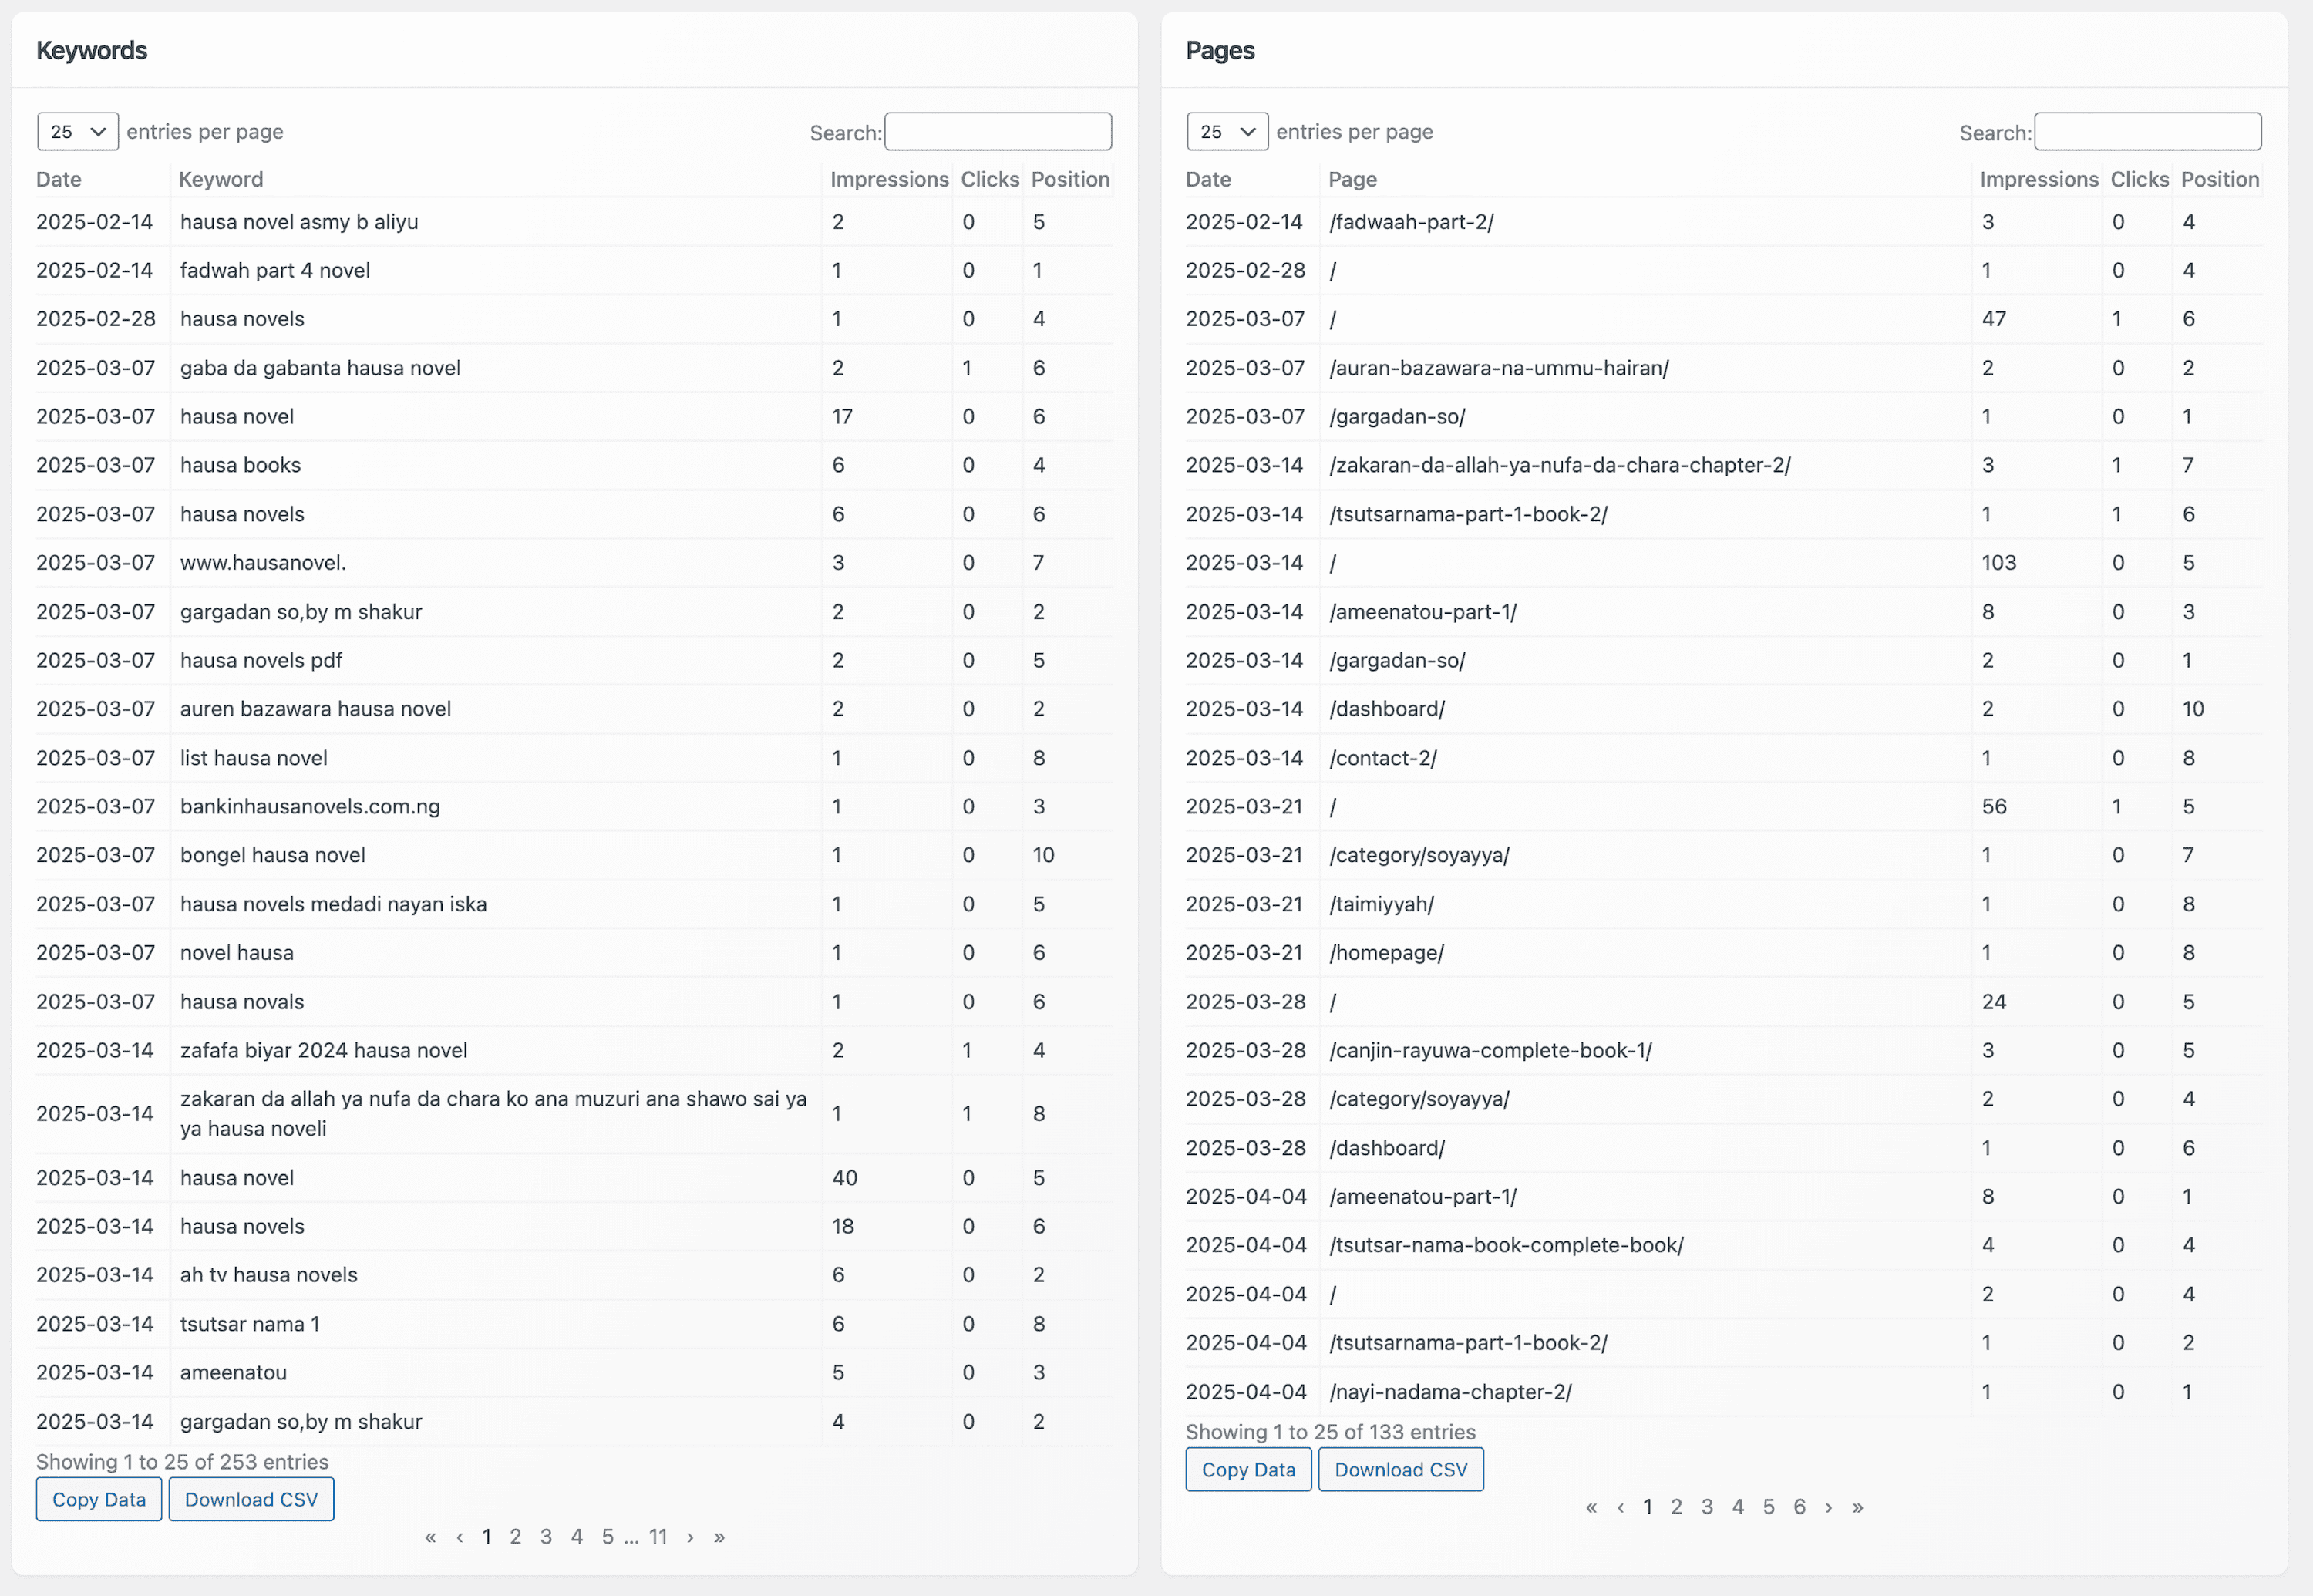Go to previous Pages table page arrow
Screen dimensions: 2313x1596
(1620, 1507)
